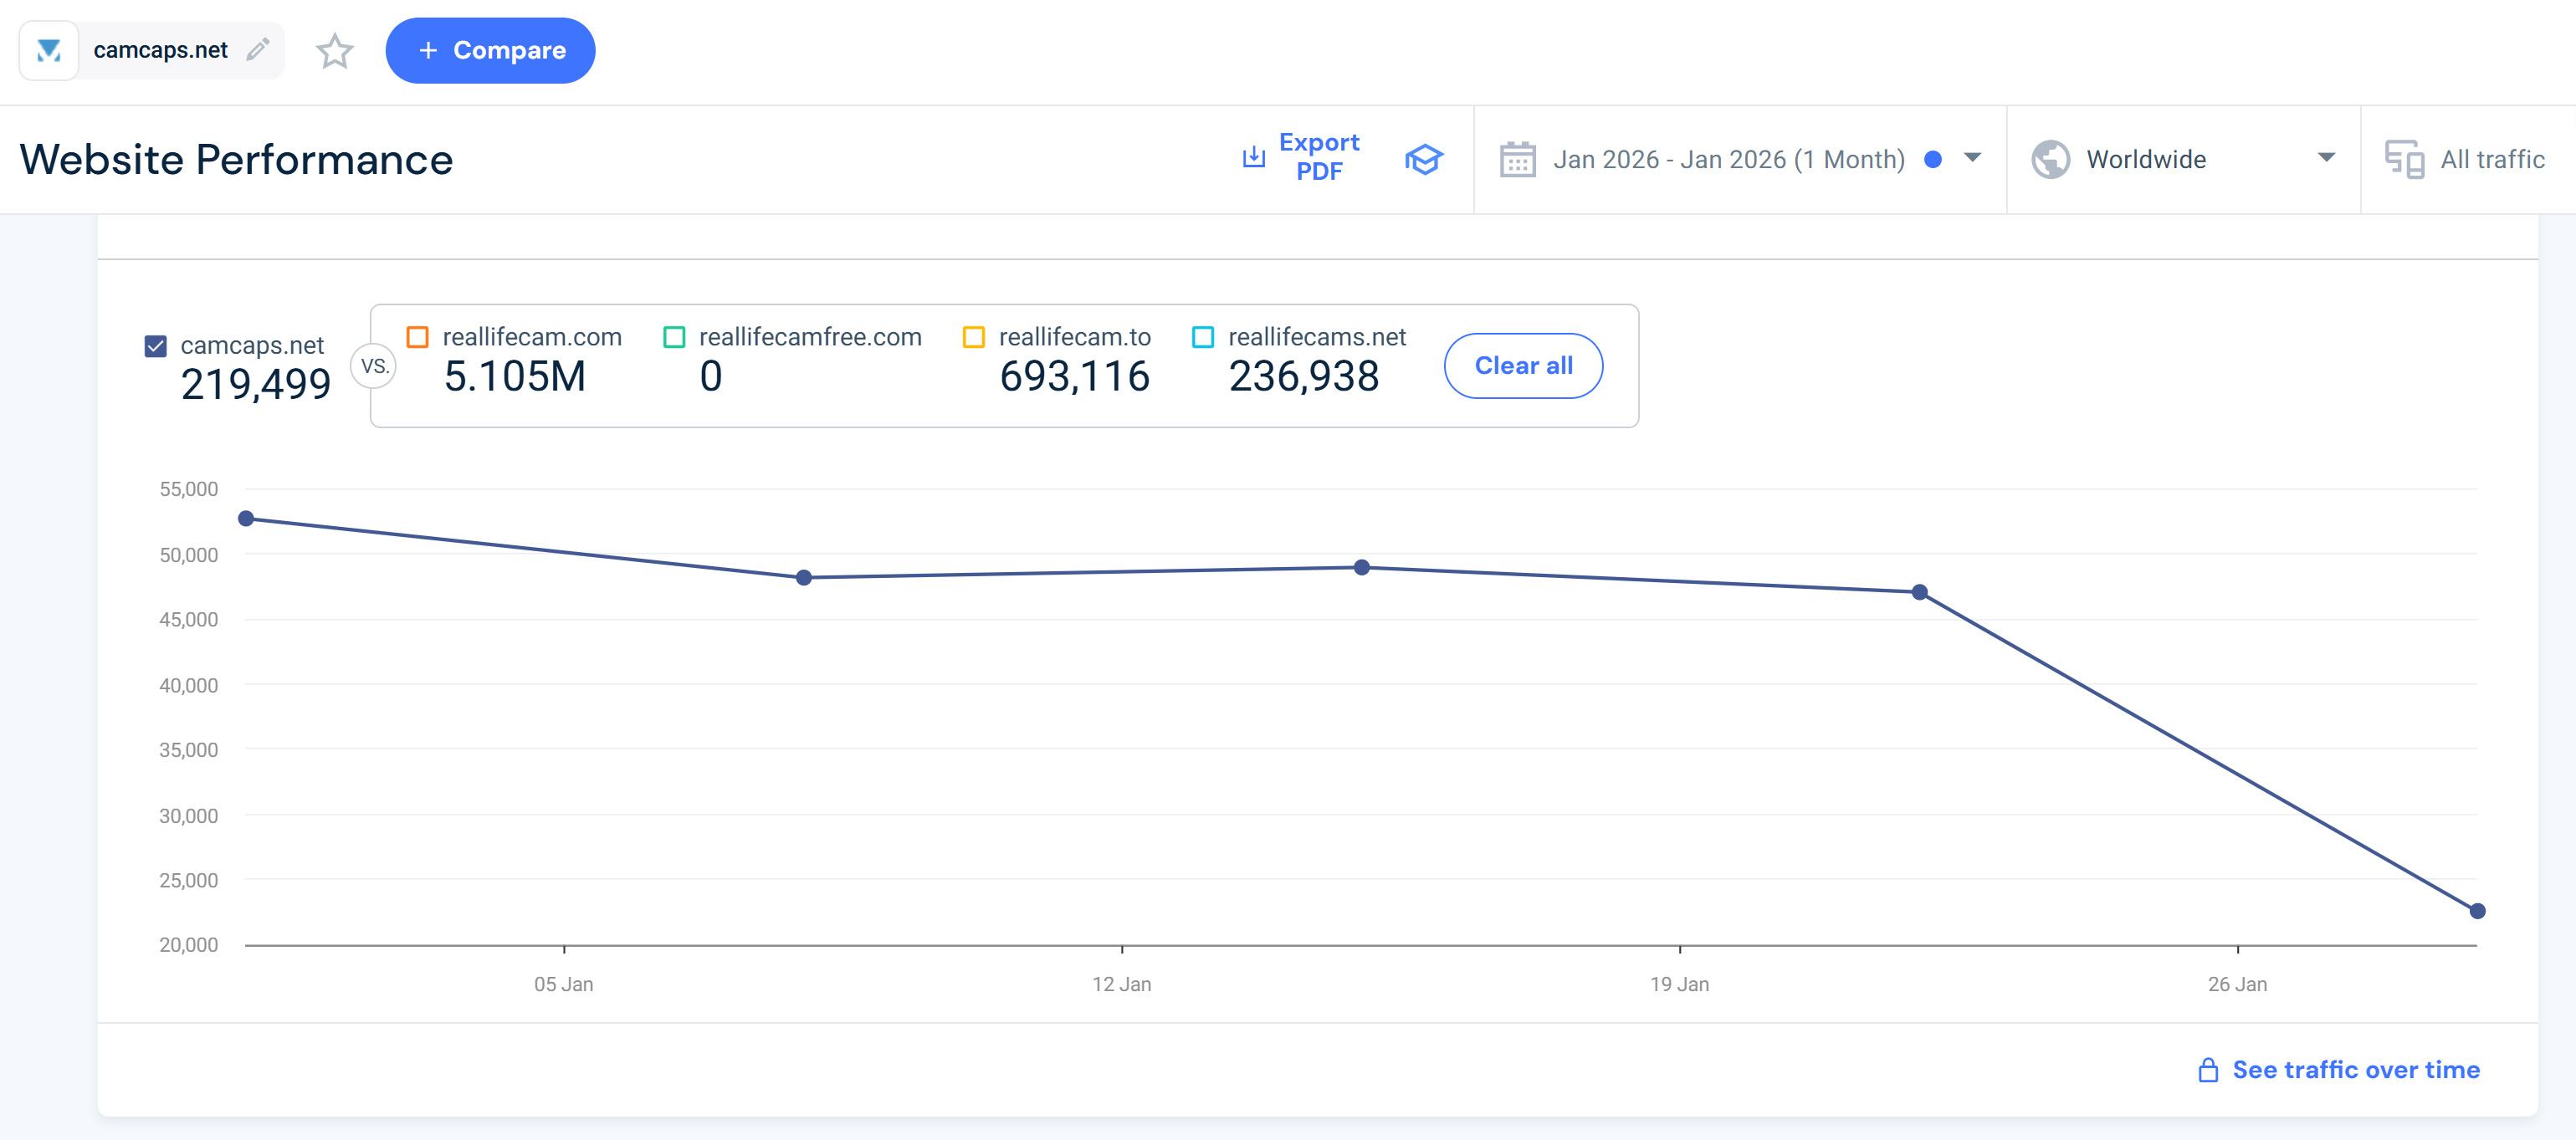Check the reallifecamfree.com checkbox
This screenshot has height=1140, width=2576.
[675, 337]
